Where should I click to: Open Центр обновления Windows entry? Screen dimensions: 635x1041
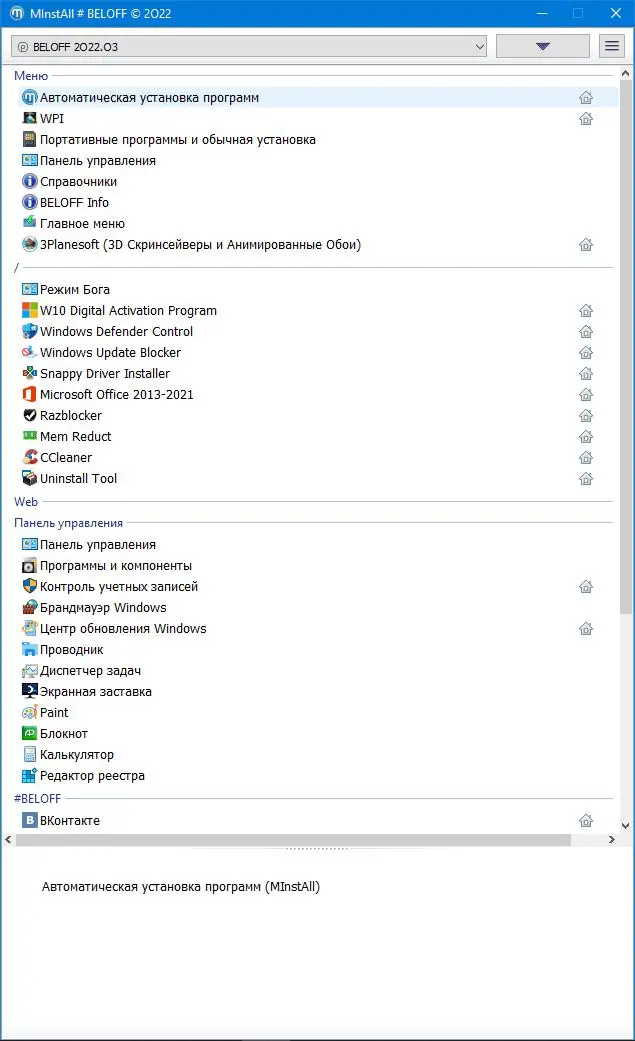[x=123, y=628]
